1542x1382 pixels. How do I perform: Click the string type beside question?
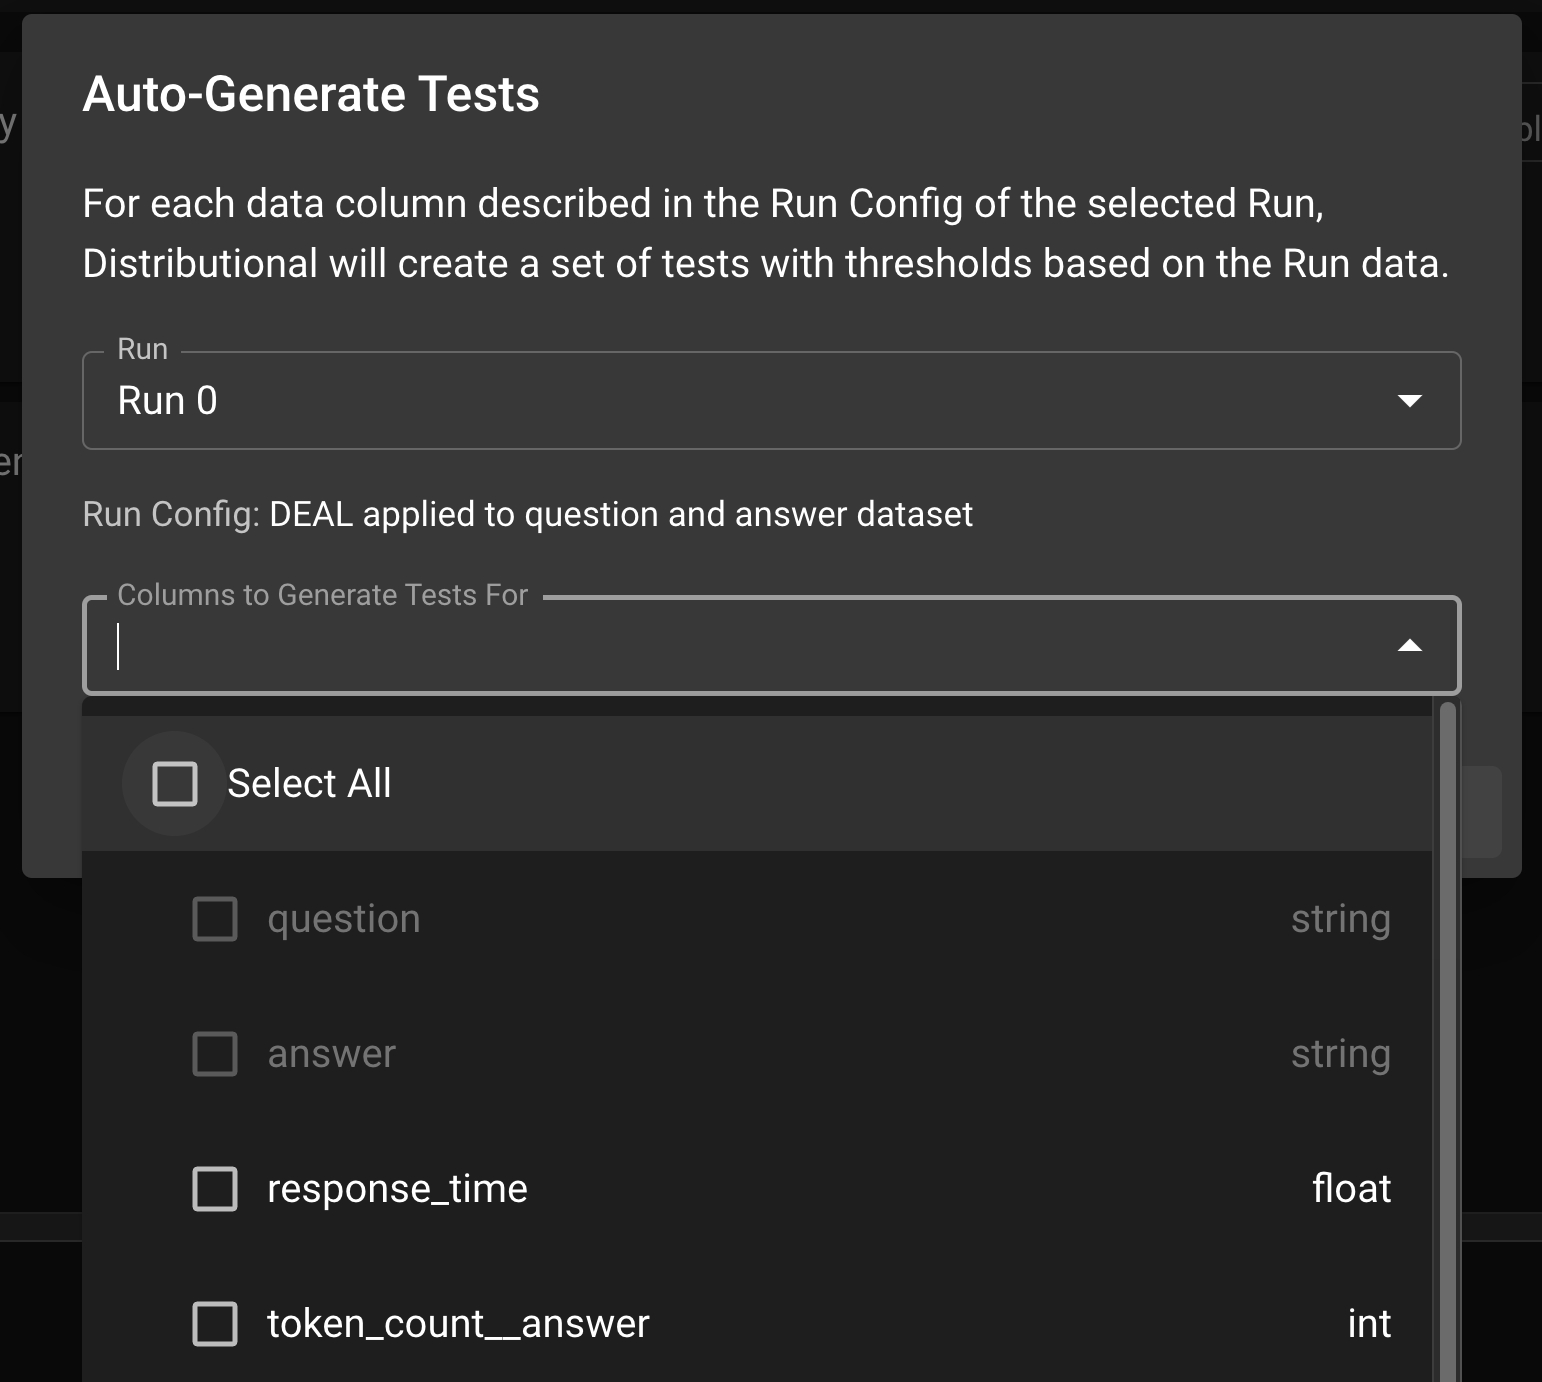click(1340, 919)
